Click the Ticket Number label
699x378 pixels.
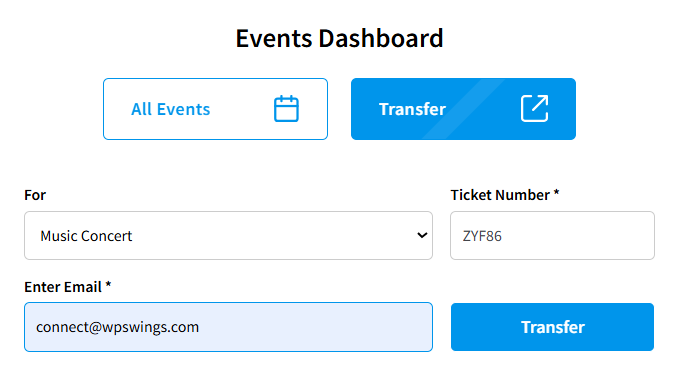pos(500,195)
